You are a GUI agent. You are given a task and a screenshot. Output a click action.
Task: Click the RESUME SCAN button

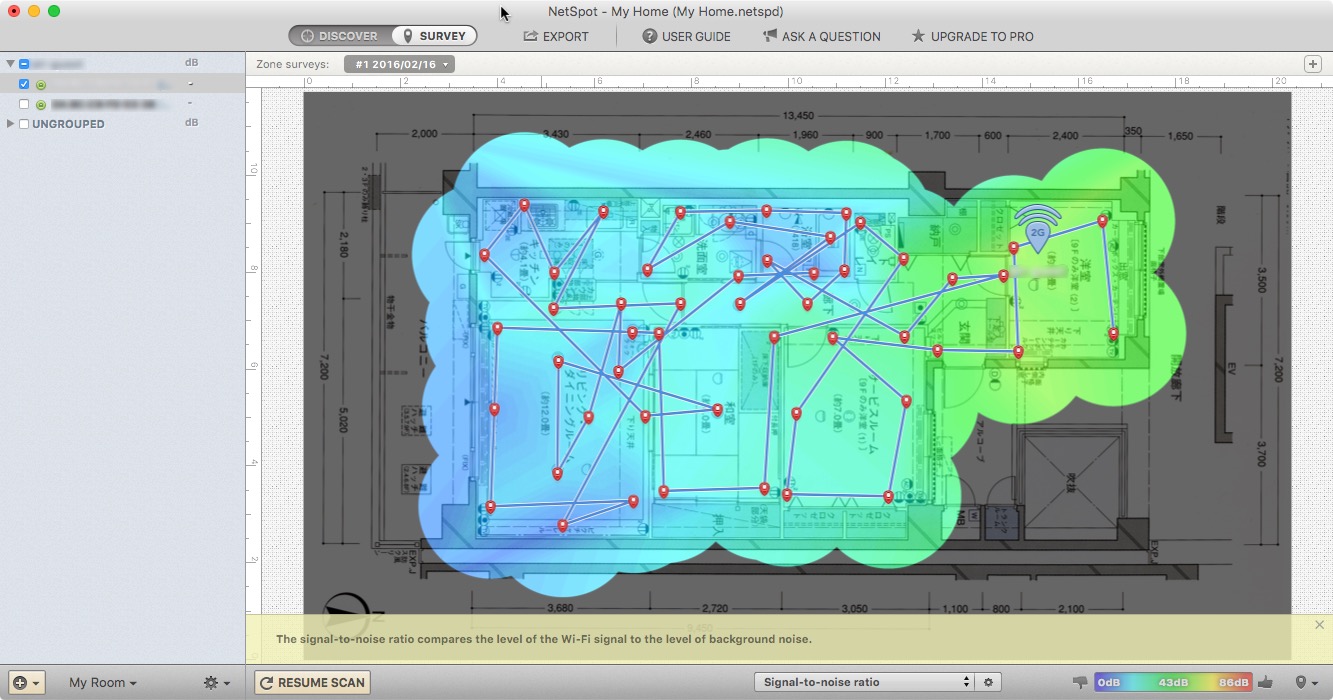(312, 683)
